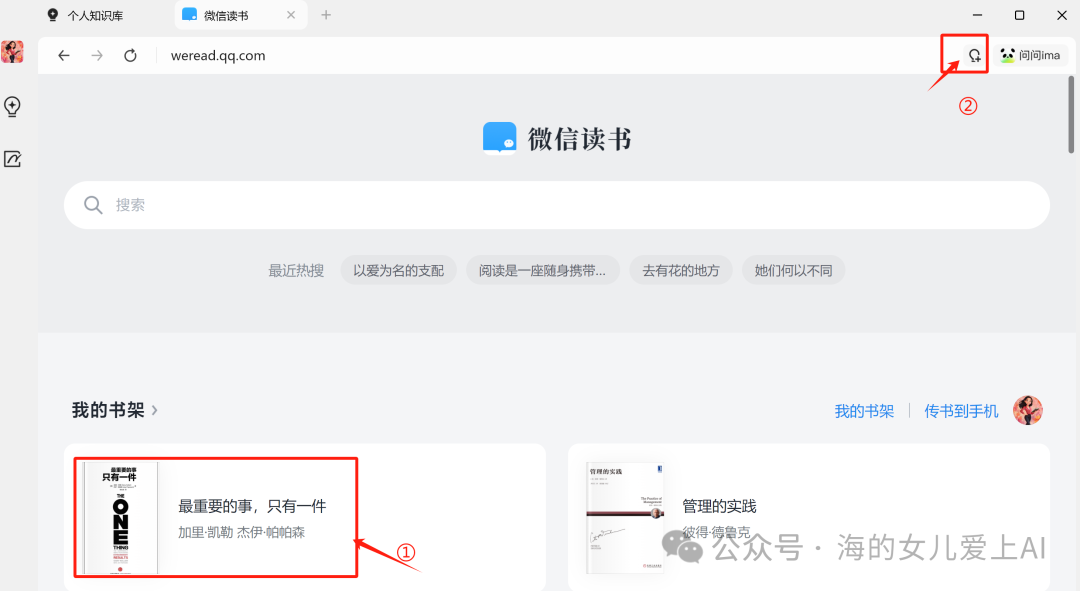This screenshot has width=1080, height=591.
Task: Click the profile avatar beside 传书到手机
Action: 1028,411
